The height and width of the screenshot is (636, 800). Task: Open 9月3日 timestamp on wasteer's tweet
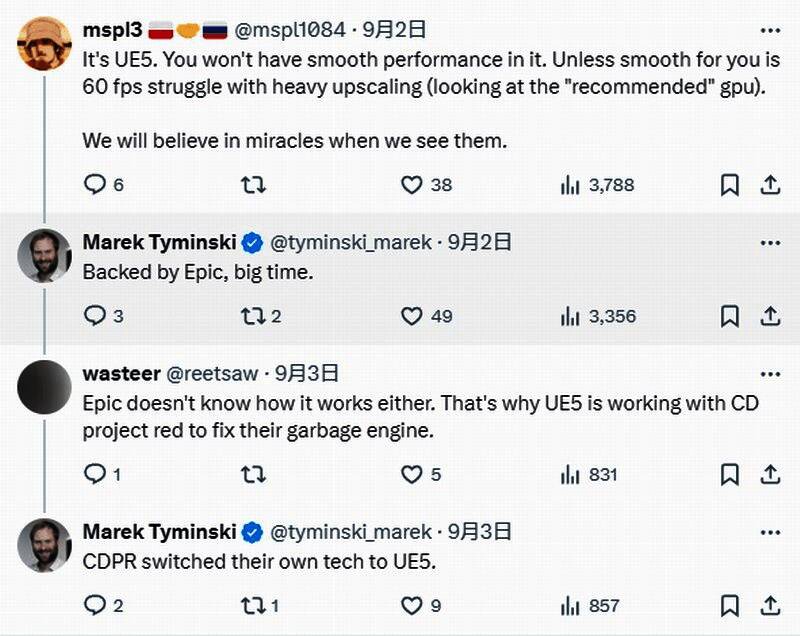coord(306,374)
